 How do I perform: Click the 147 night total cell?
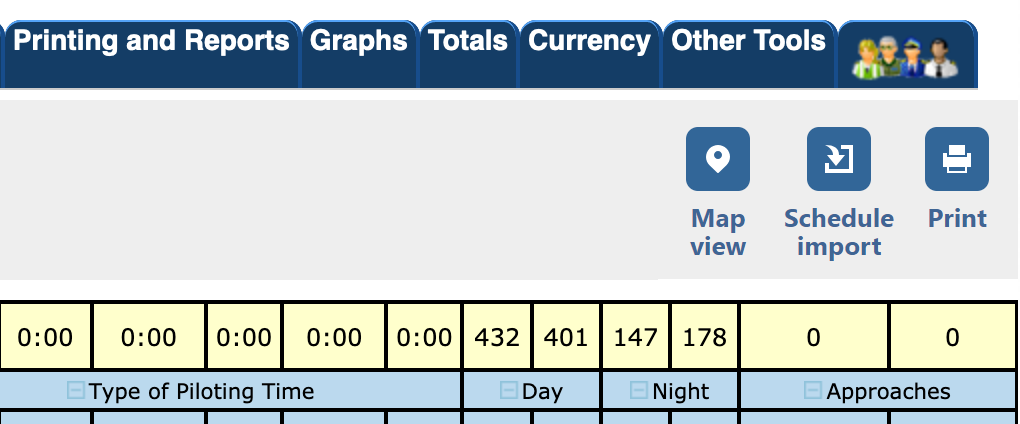(635, 337)
